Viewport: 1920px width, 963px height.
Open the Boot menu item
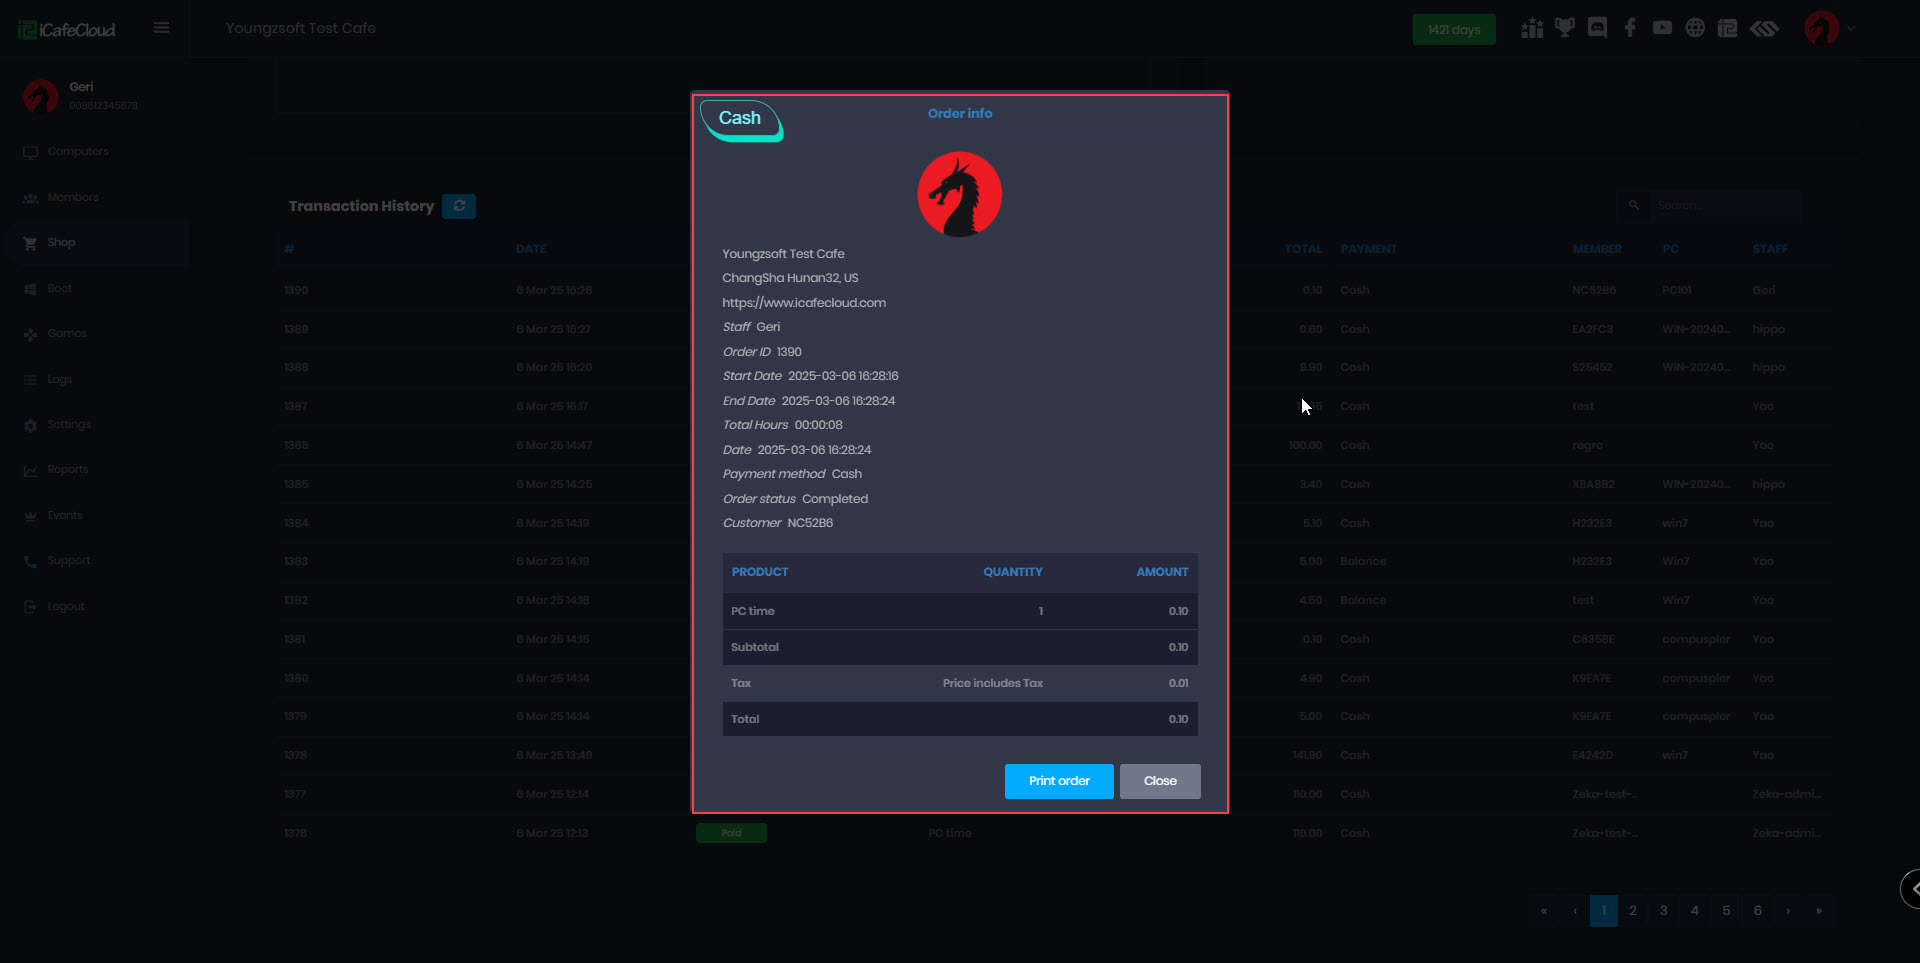coord(60,289)
